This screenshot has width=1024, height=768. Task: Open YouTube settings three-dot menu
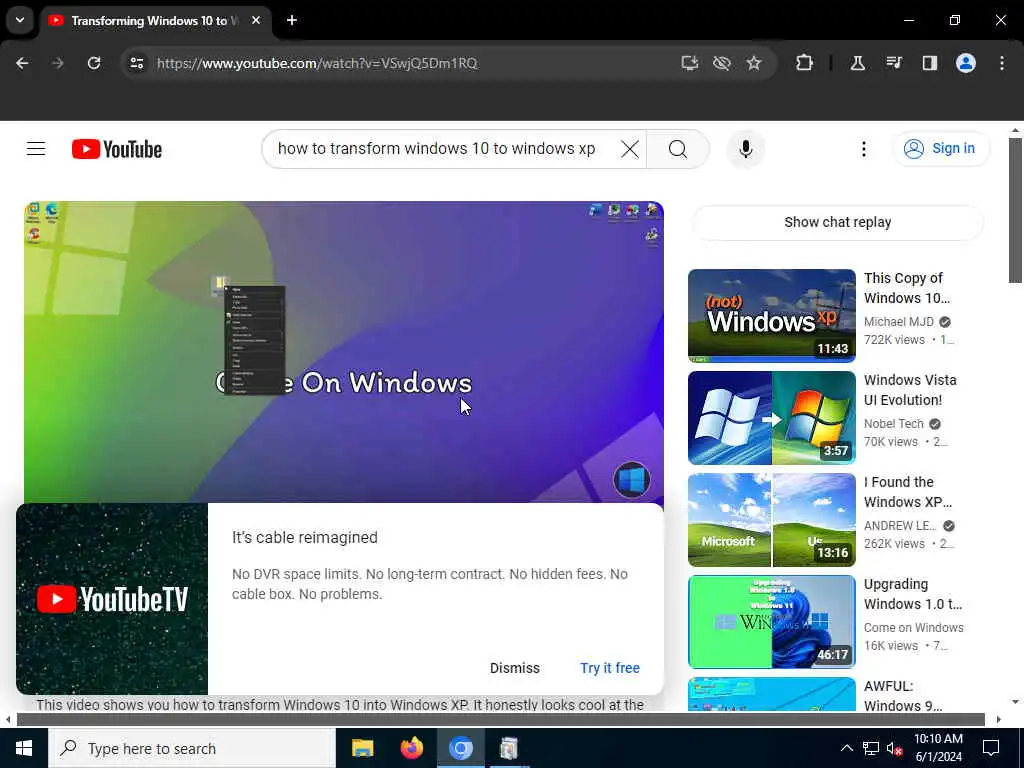[864, 149]
